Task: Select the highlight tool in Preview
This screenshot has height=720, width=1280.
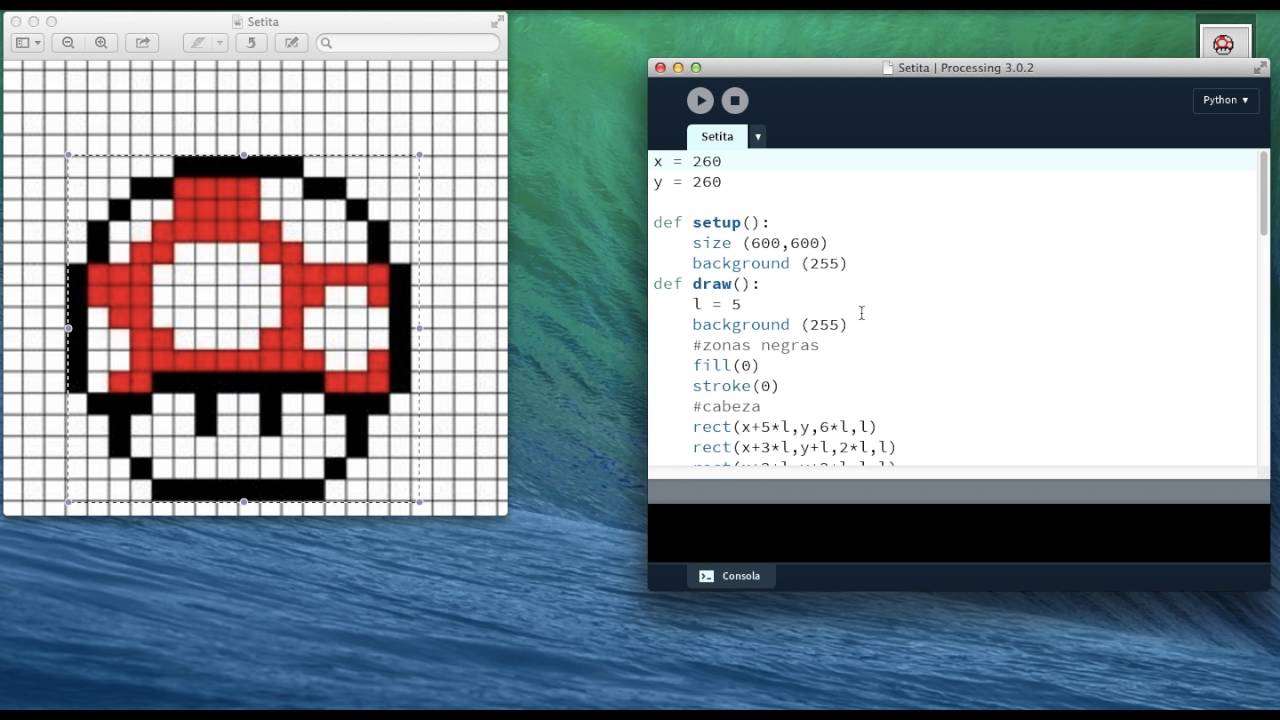Action: click(x=198, y=43)
